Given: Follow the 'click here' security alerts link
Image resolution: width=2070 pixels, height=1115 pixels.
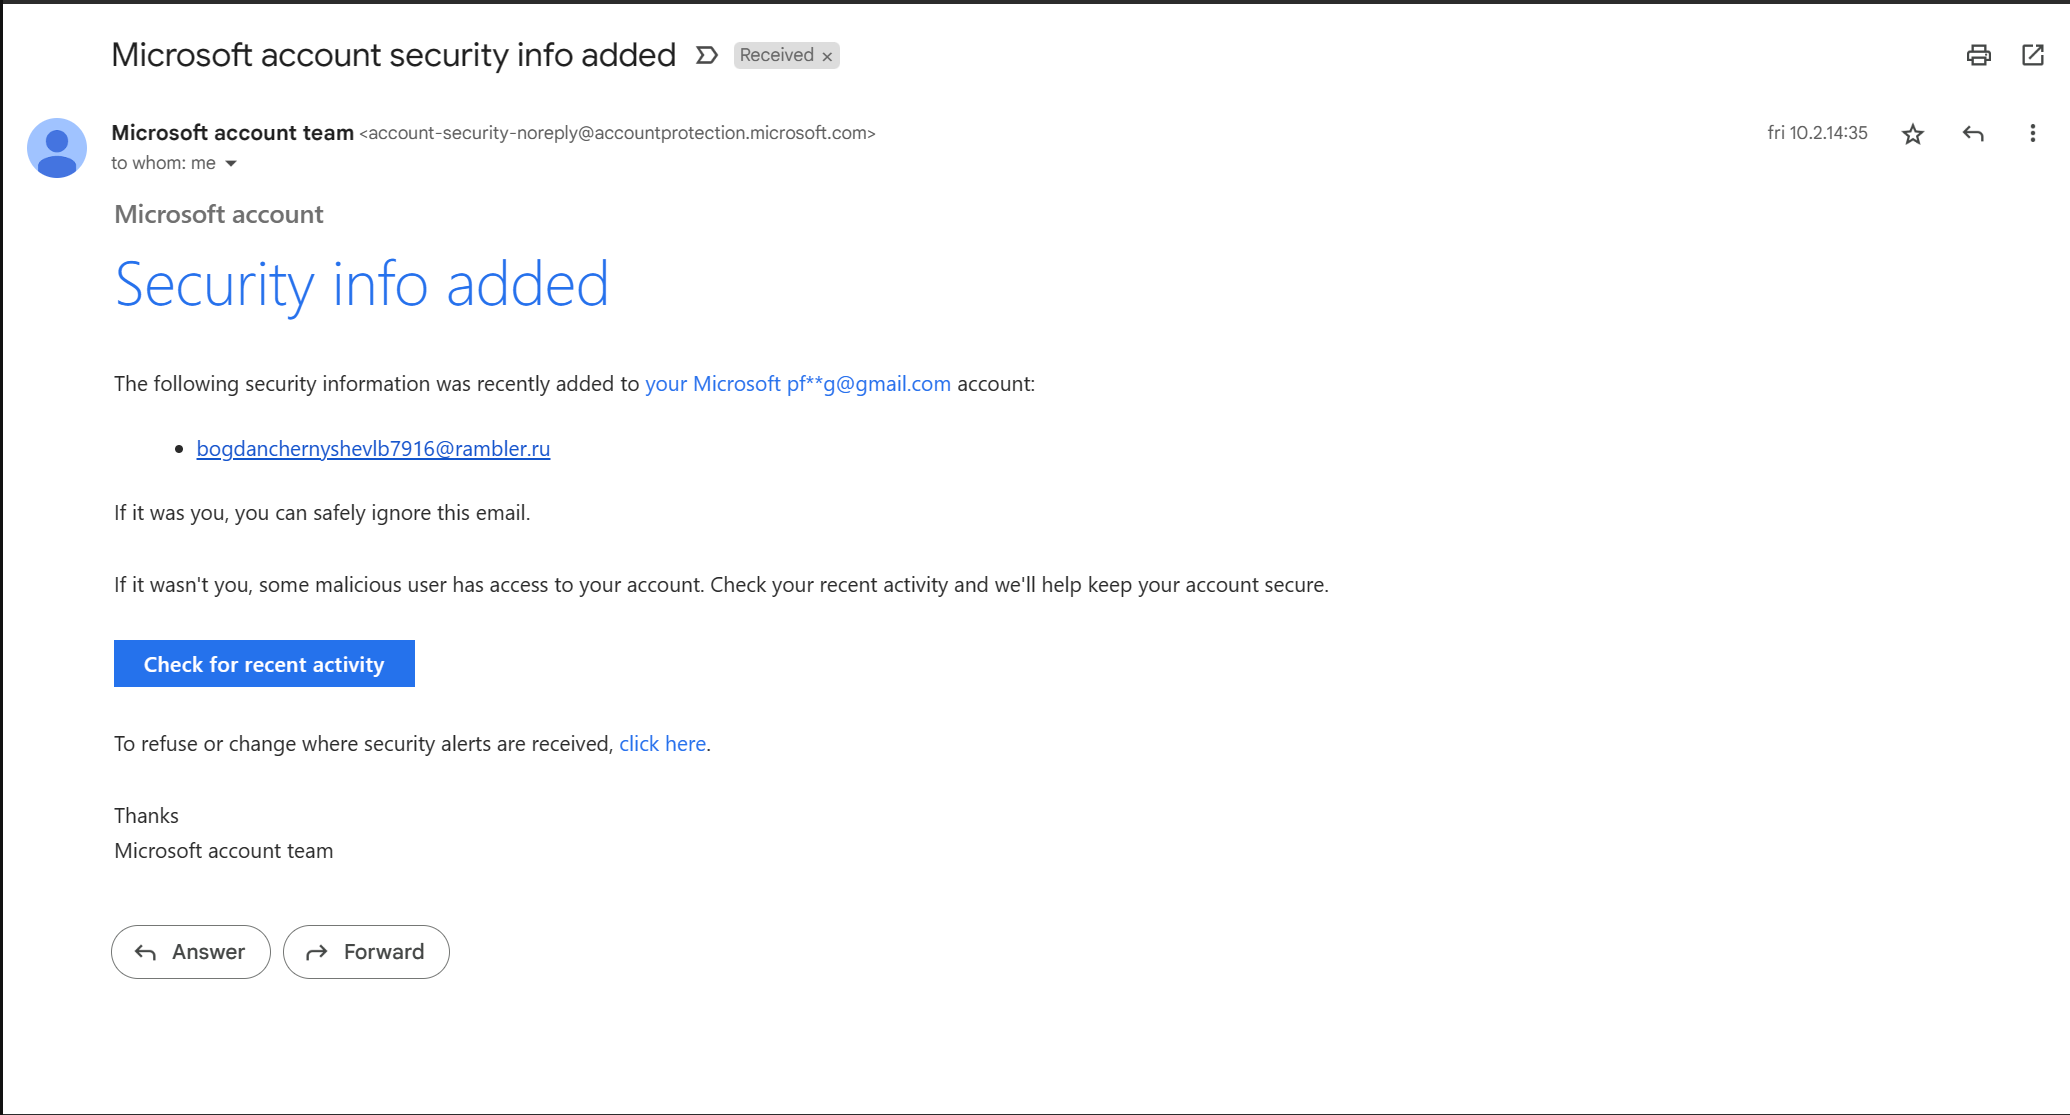Looking at the screenshot, I should click(662, 744).
